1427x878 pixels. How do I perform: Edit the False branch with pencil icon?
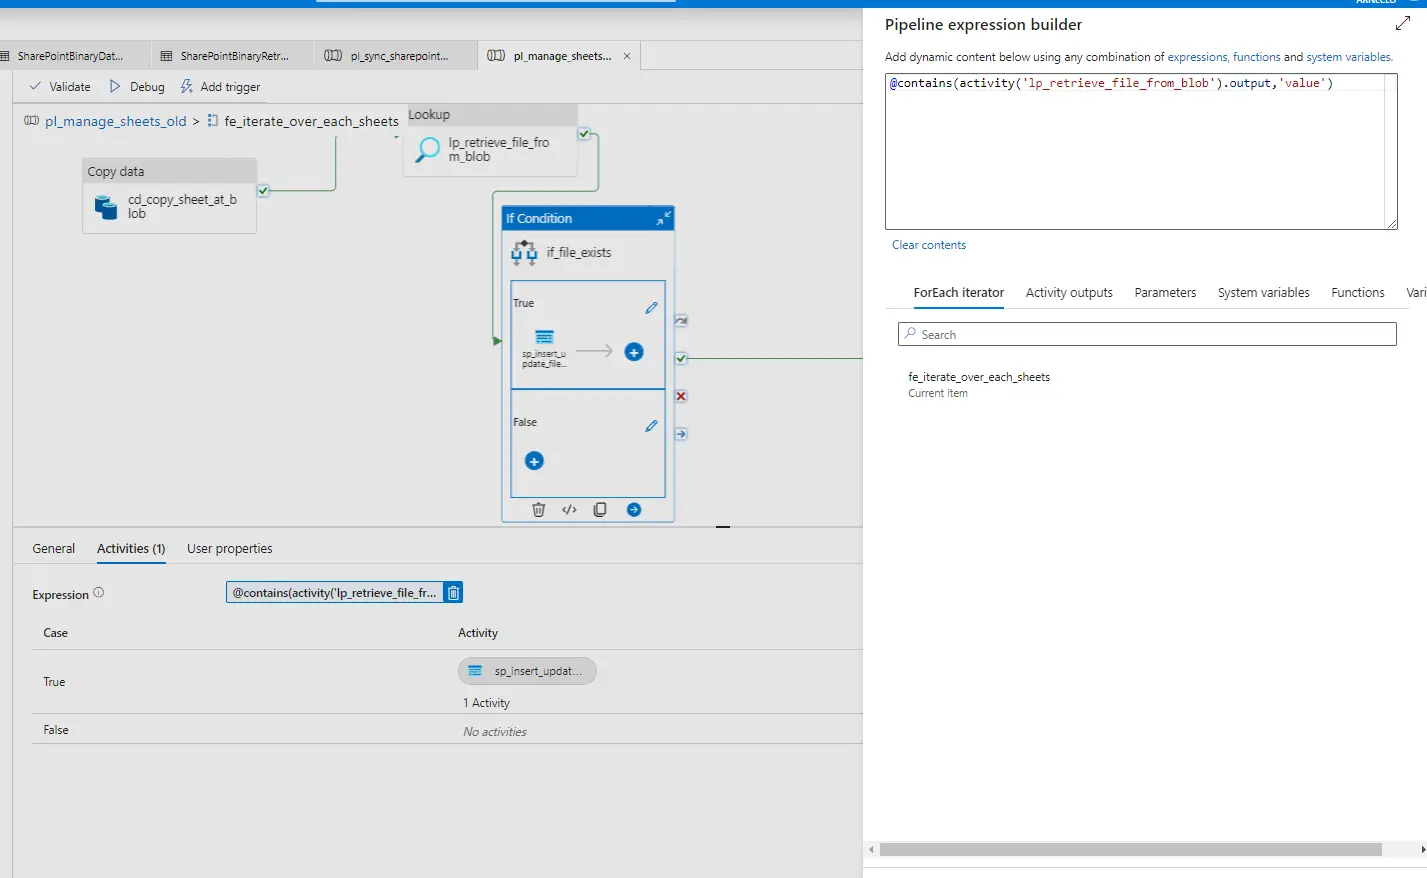(x=651, y=426)
